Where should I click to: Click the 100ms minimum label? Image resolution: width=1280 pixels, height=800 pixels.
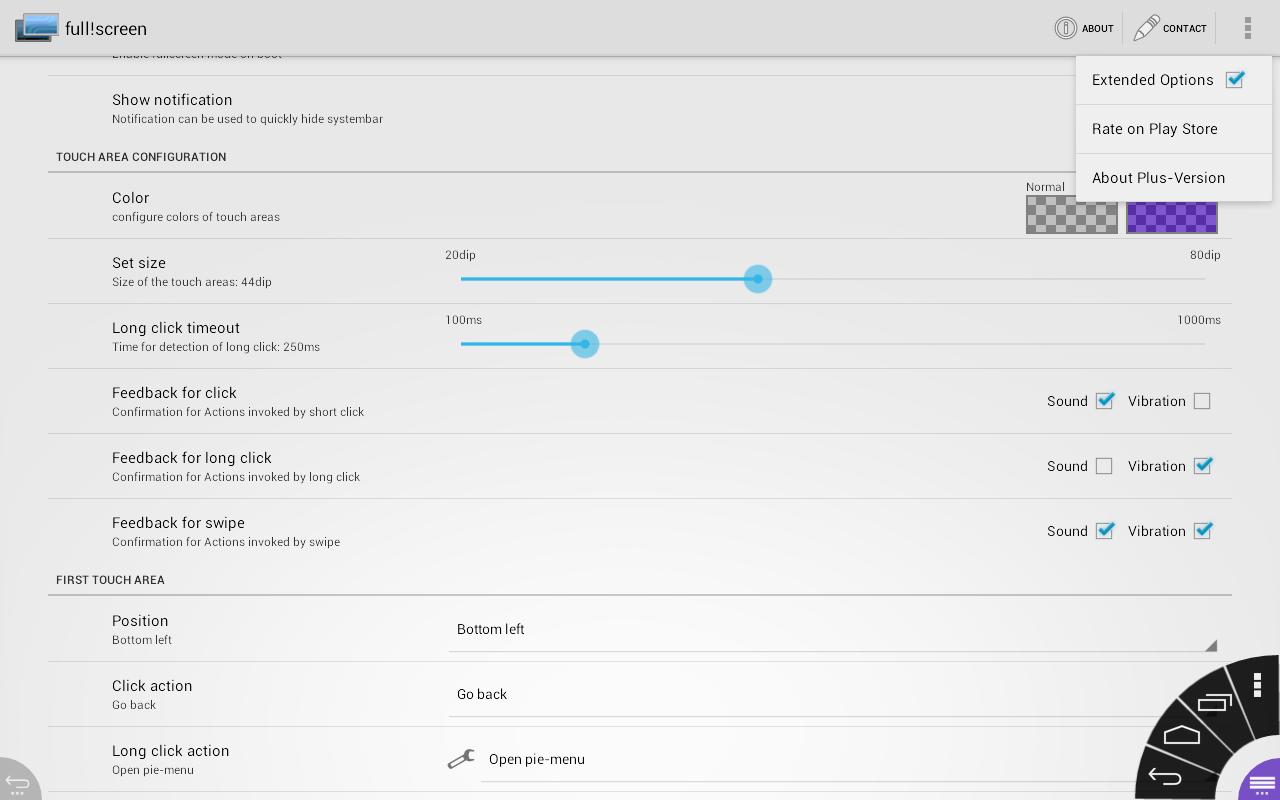pos(463,320)
